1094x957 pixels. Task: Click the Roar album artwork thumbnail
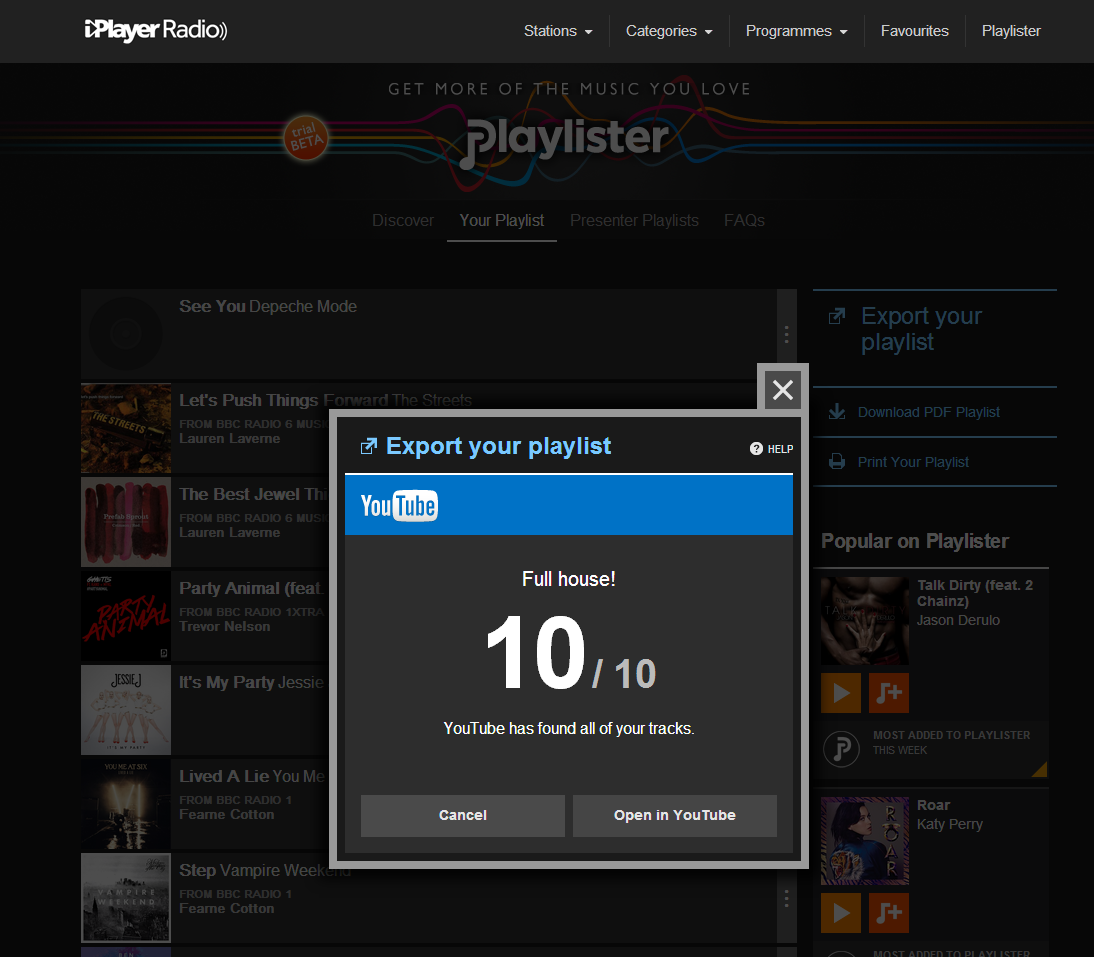(x=865, y=841)
